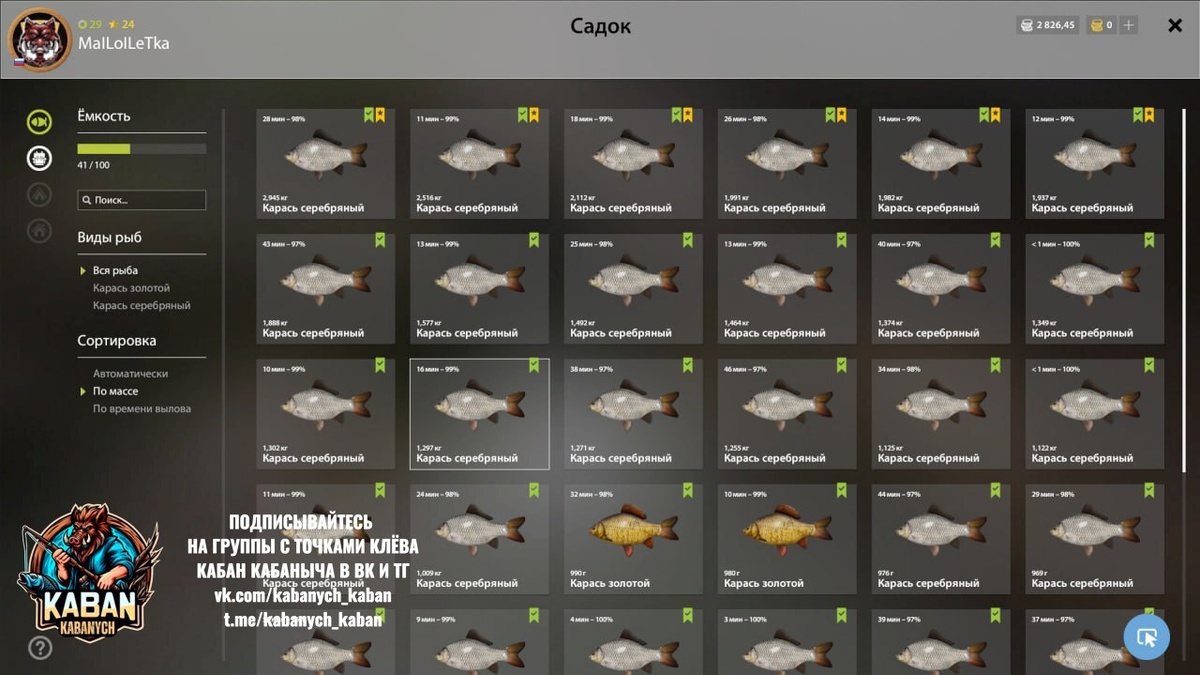The height and width of the screenshot is (675, 1200).
Task: Click the help question mark icon
Action: (x=40, y=648)
